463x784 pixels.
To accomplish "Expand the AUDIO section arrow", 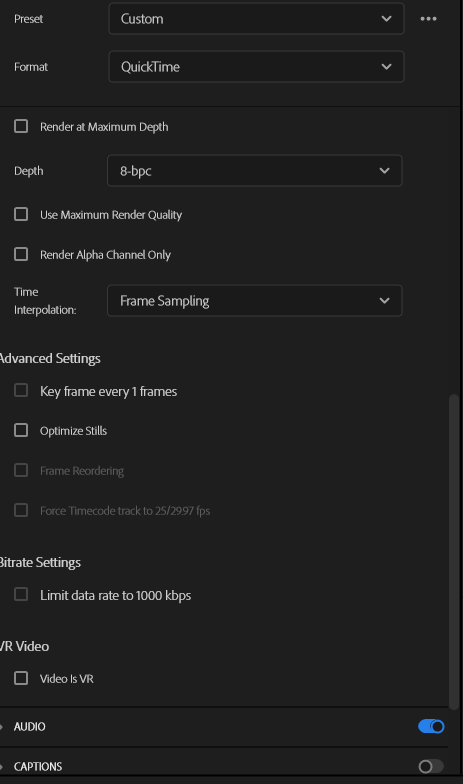I will click(x=2, y=726).
